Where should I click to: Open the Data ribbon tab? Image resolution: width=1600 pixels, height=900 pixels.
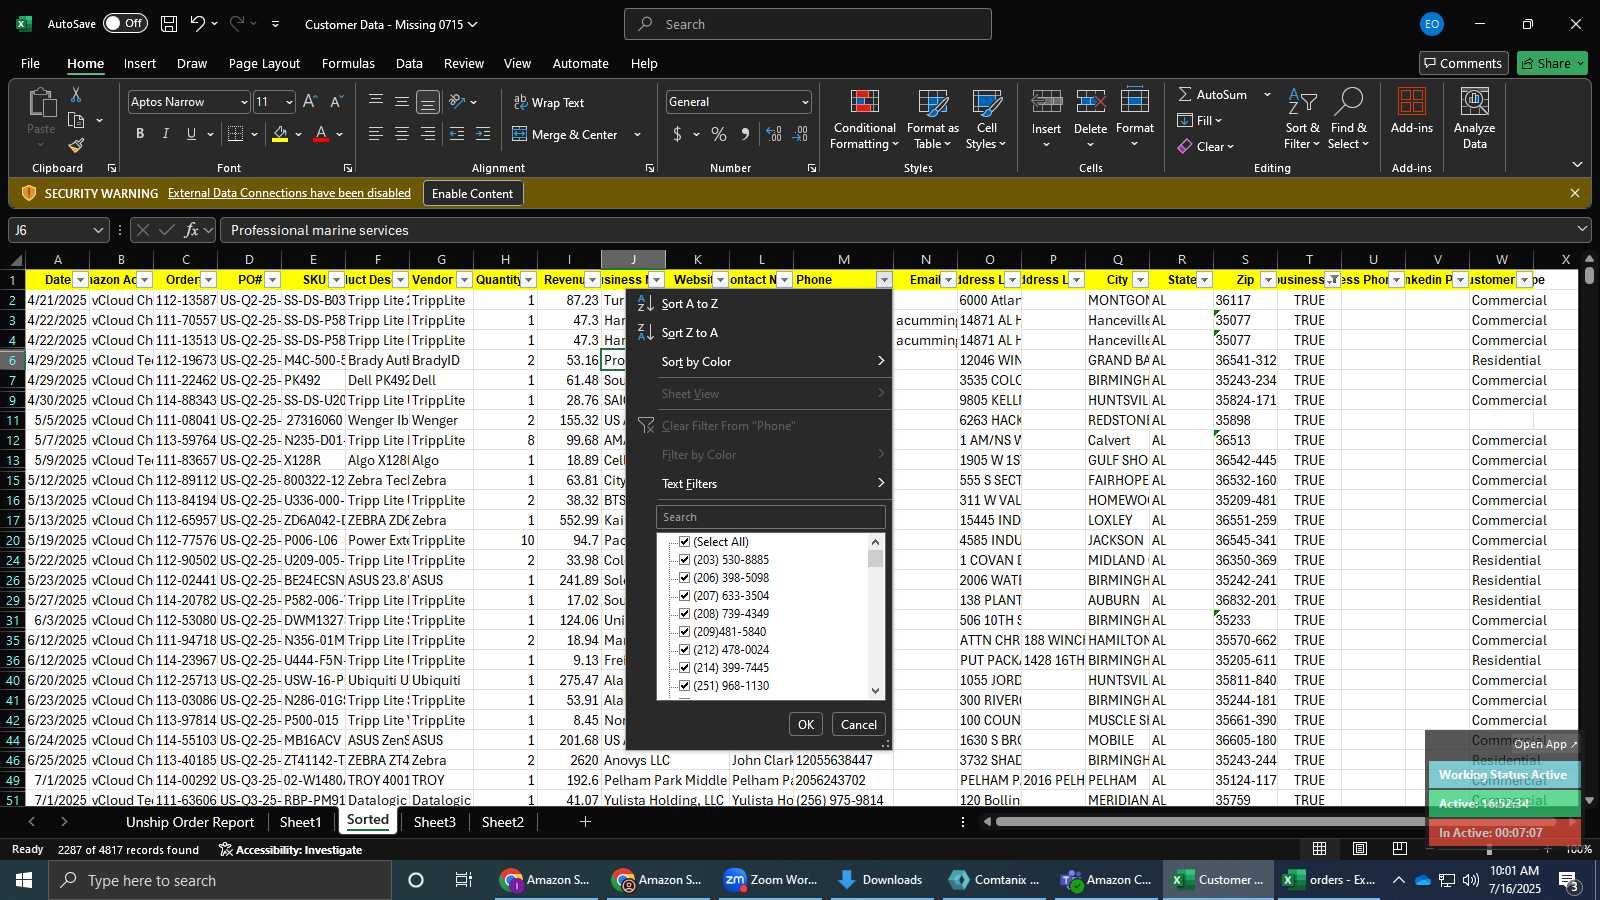(x=409, y=63)
